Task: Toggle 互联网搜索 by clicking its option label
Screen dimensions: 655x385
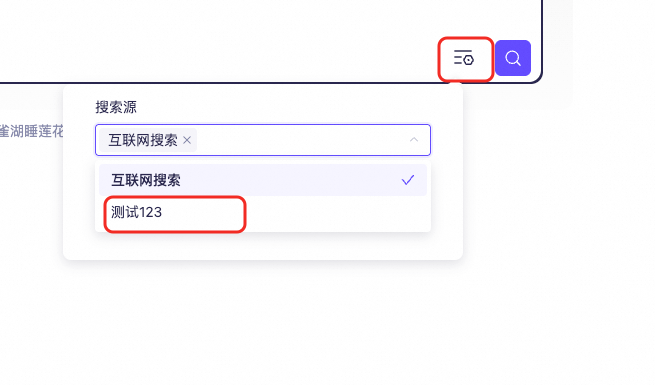Action: 146,180
